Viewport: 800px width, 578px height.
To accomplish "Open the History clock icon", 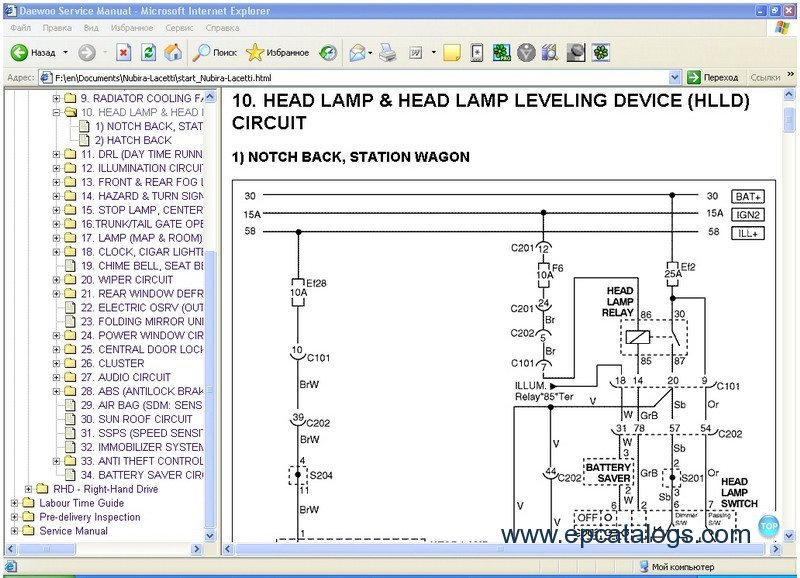I will (328, 52).
